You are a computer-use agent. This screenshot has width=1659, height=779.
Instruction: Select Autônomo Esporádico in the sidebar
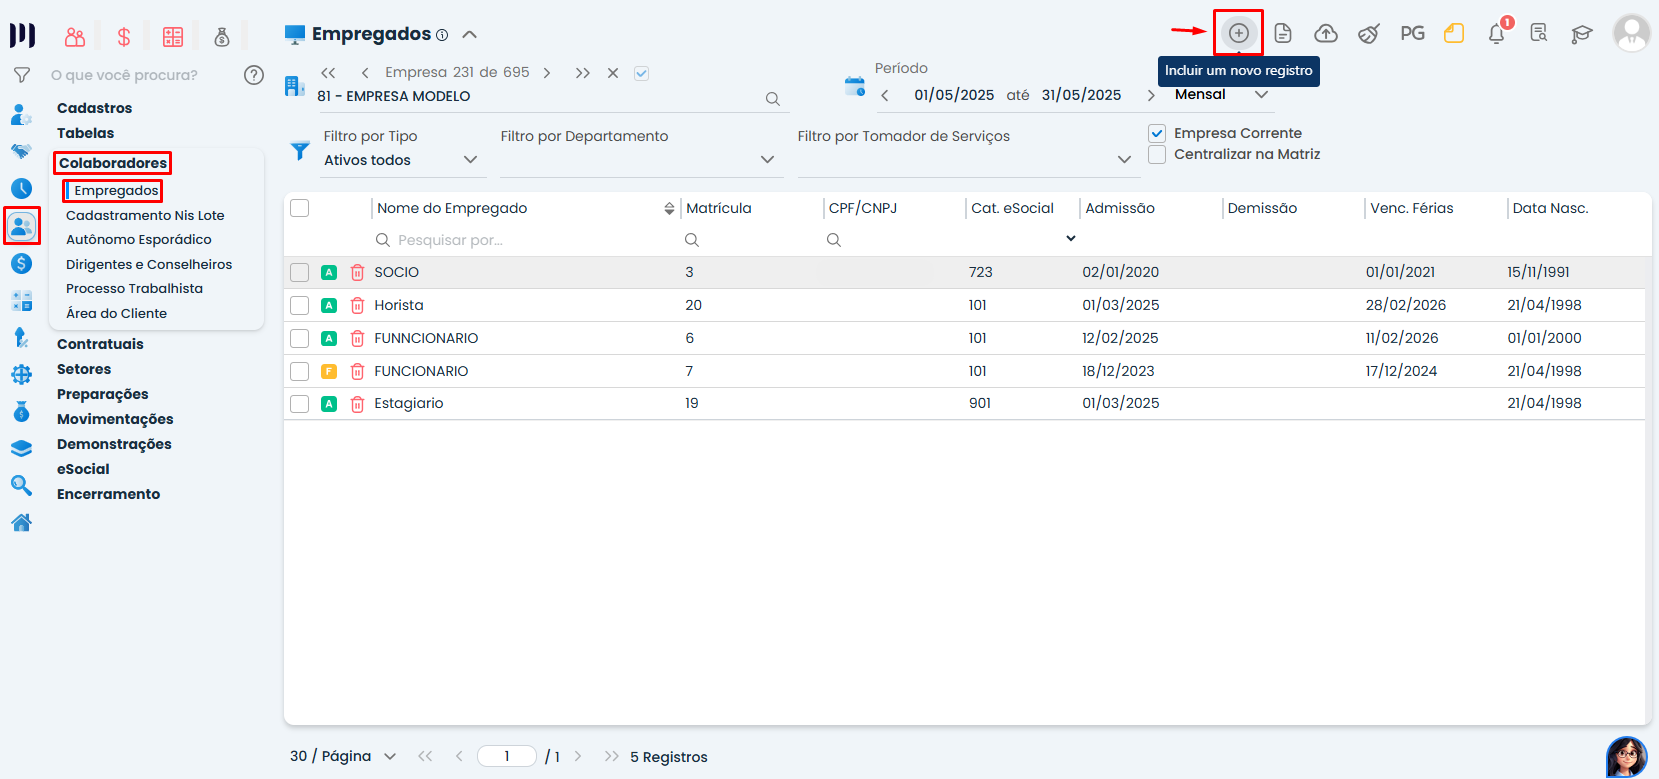[x=139, y=240]
